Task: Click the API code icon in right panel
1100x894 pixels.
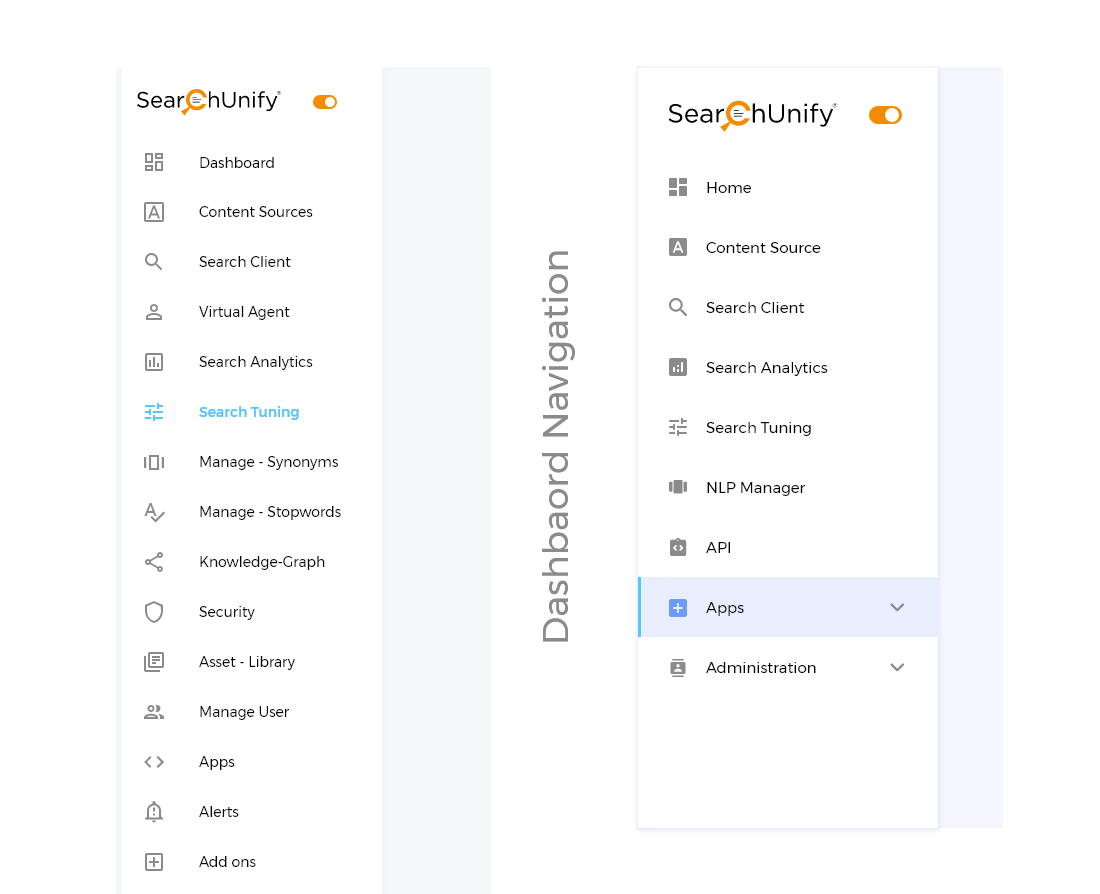Action: tap(678, 548)
